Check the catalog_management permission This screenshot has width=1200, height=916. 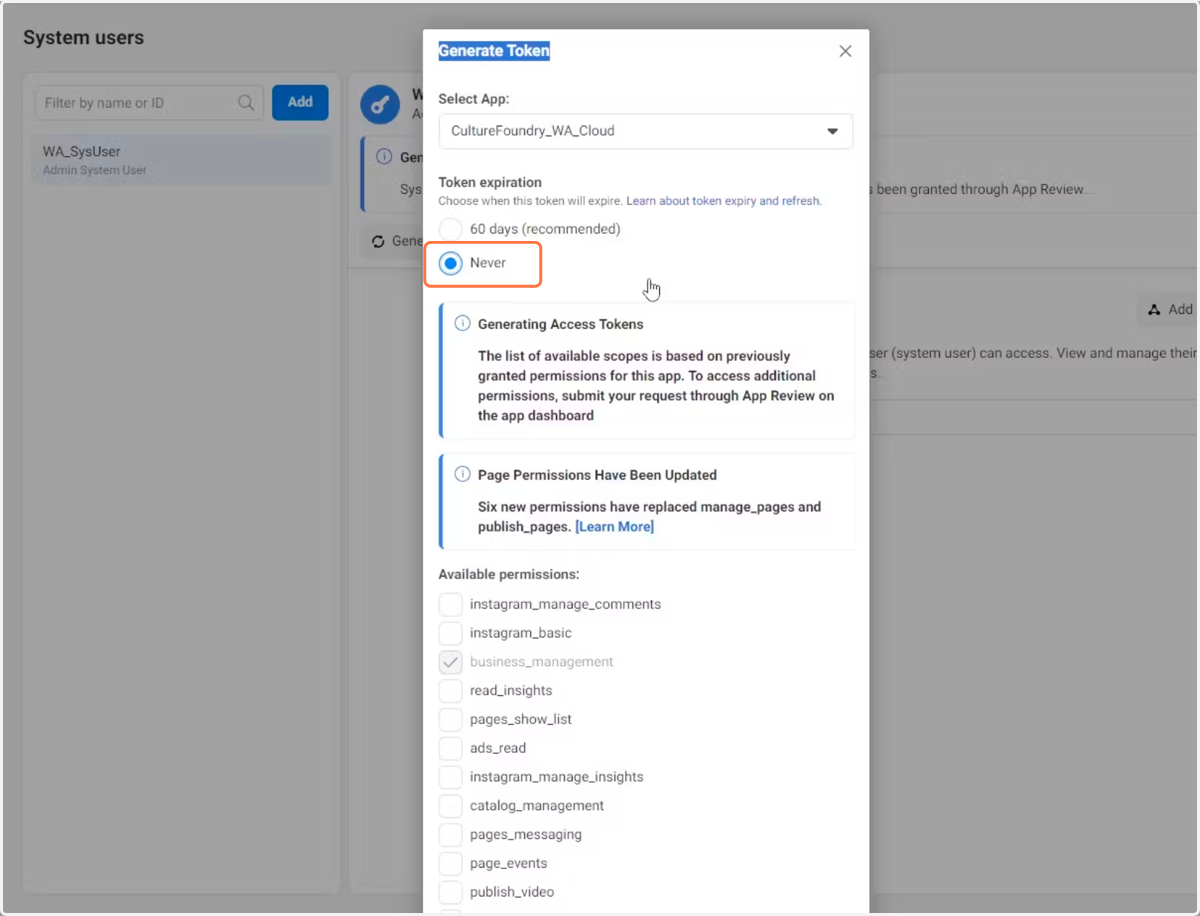pos(451,805)
